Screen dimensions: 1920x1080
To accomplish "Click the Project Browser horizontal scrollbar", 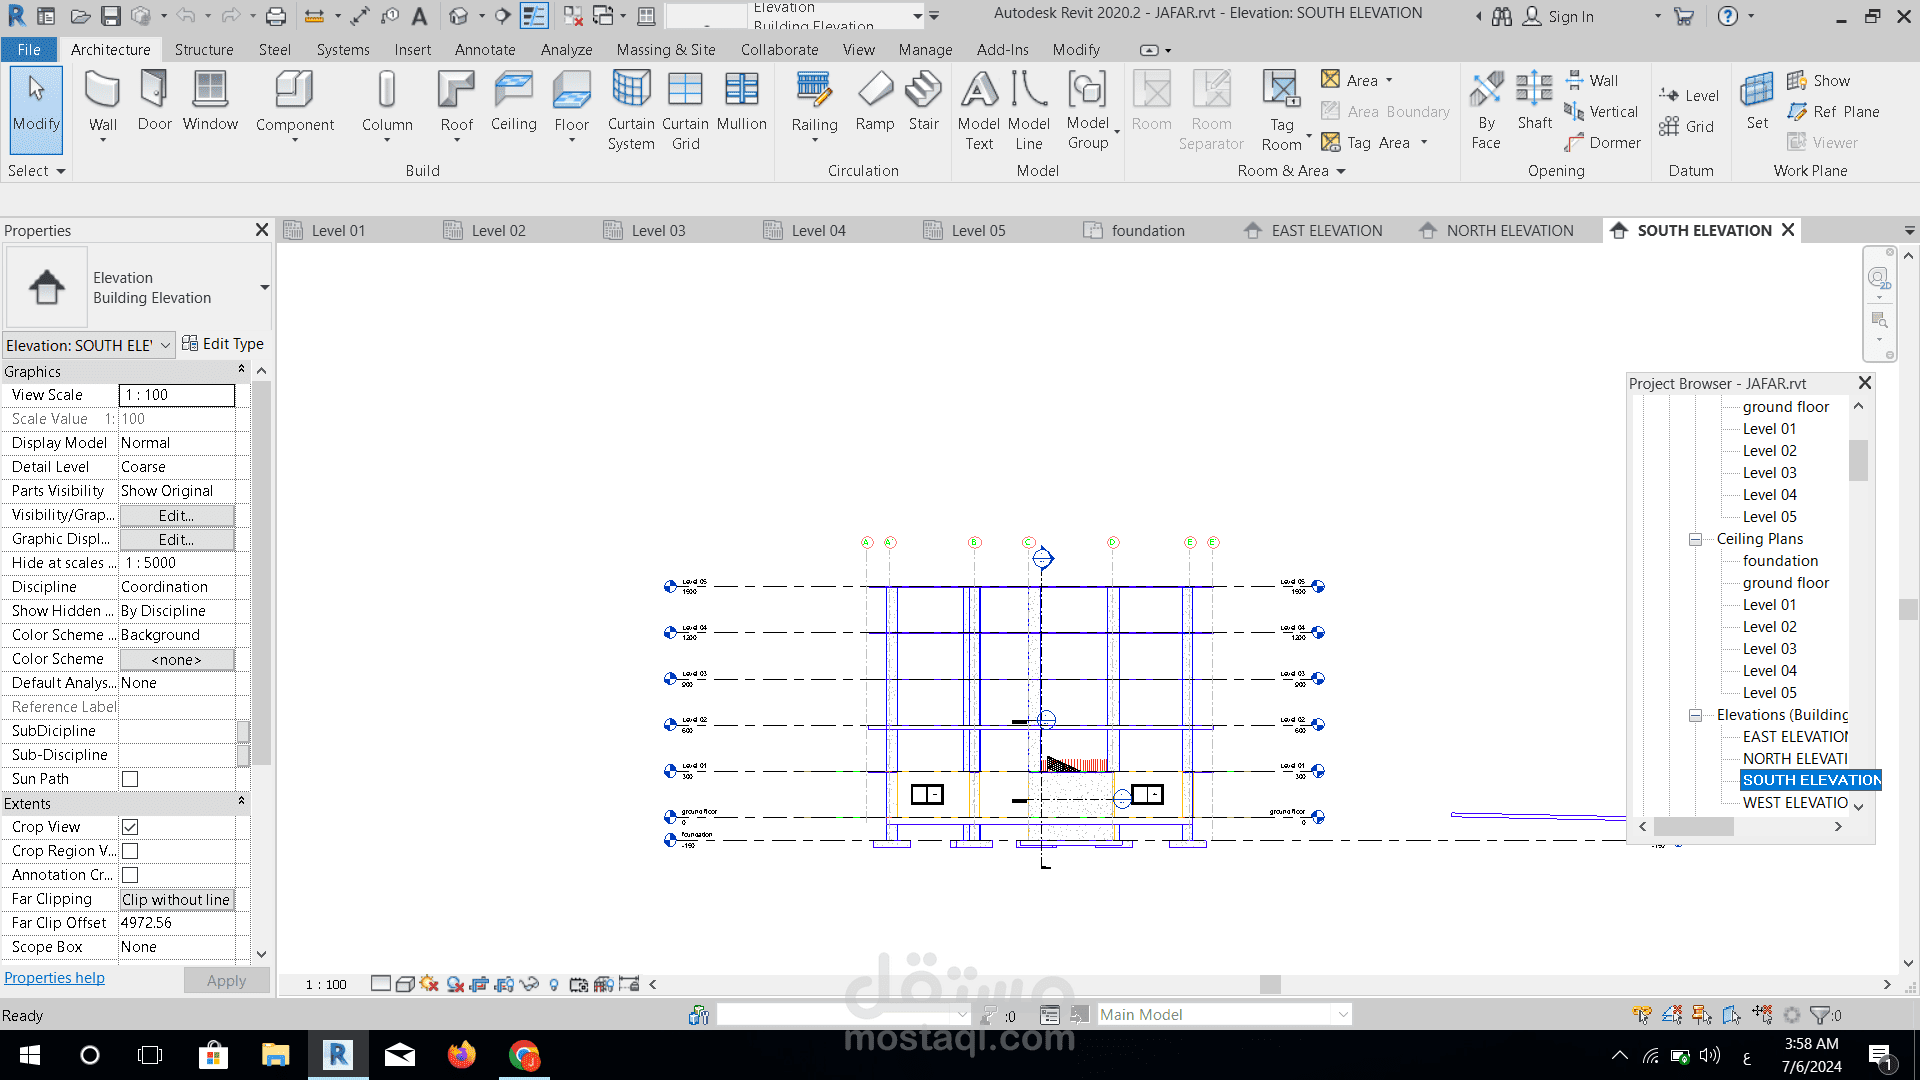I will [1693, 827].
